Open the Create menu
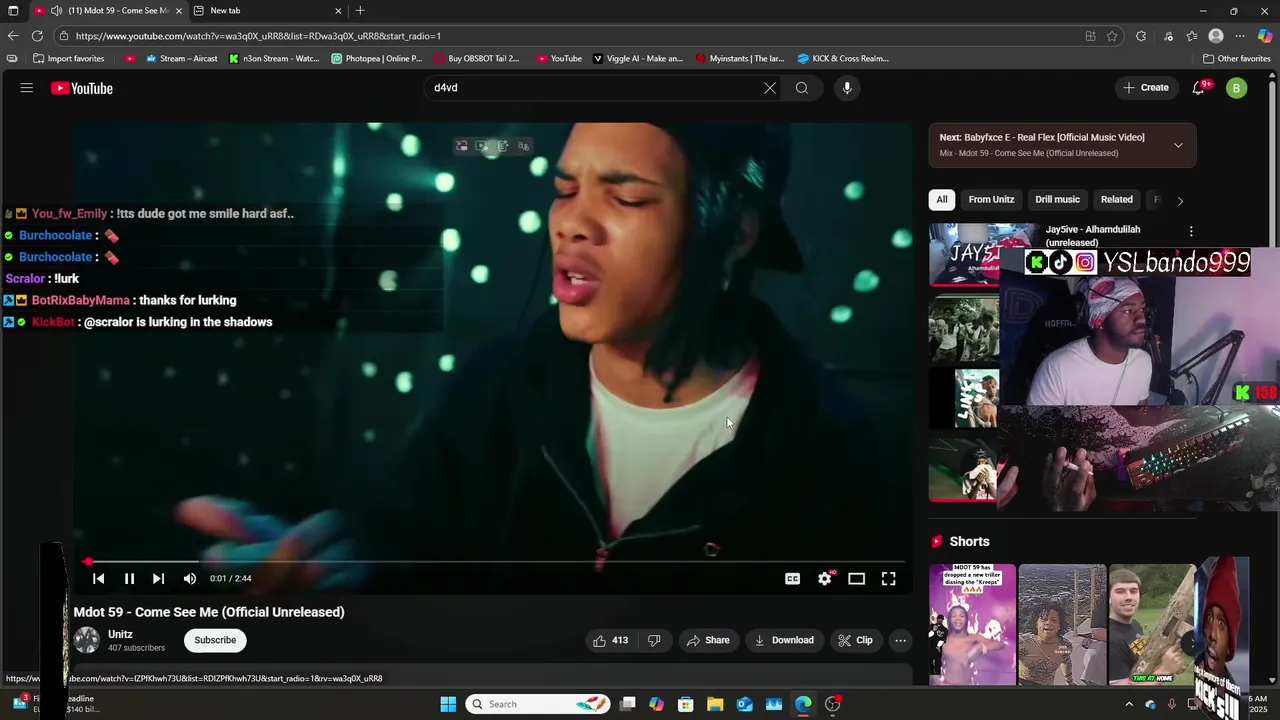This screenshot has height=720, width=1280. (x=1146, y=88)
